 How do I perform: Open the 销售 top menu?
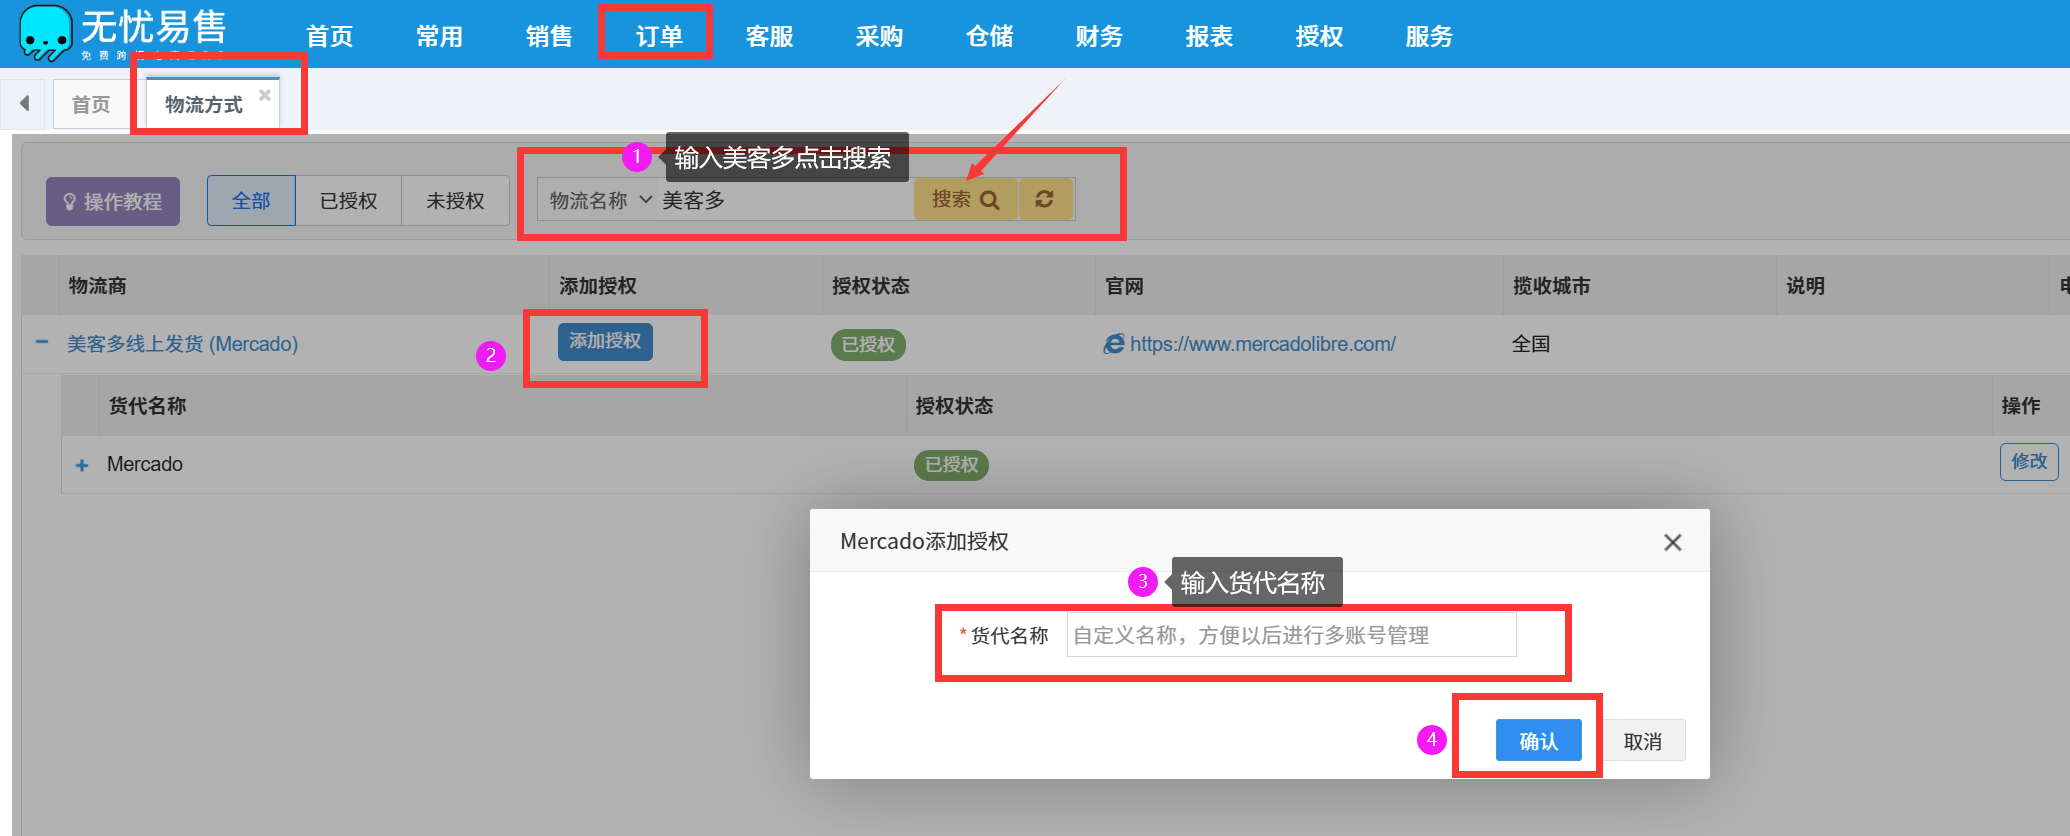point(549,36)
